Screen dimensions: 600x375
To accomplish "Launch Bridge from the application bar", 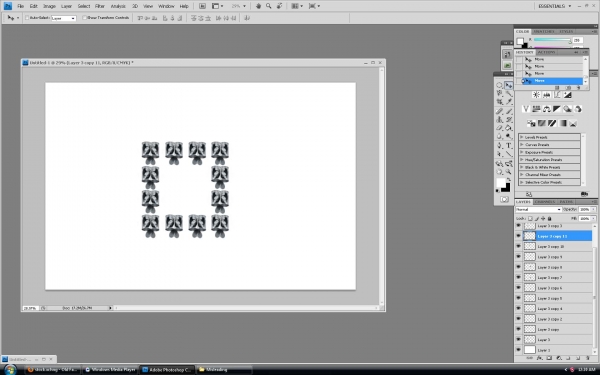I will click(x=202, y=6).
